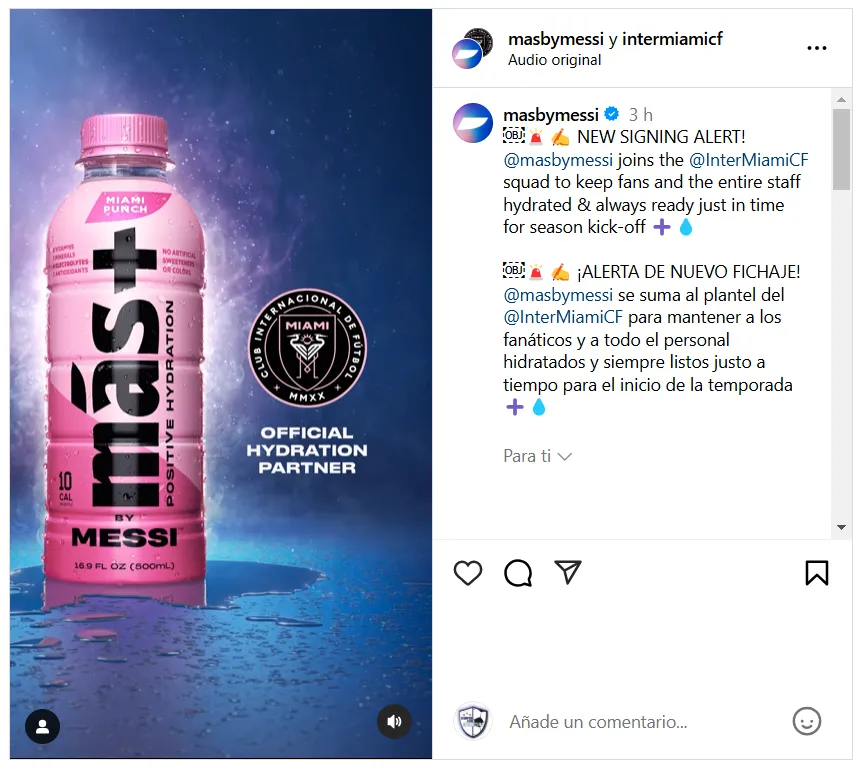Image resolution: width=862 pixels, height=769 pixels.
Task: Open more options three-dot menu
Action: click(816, 48)
